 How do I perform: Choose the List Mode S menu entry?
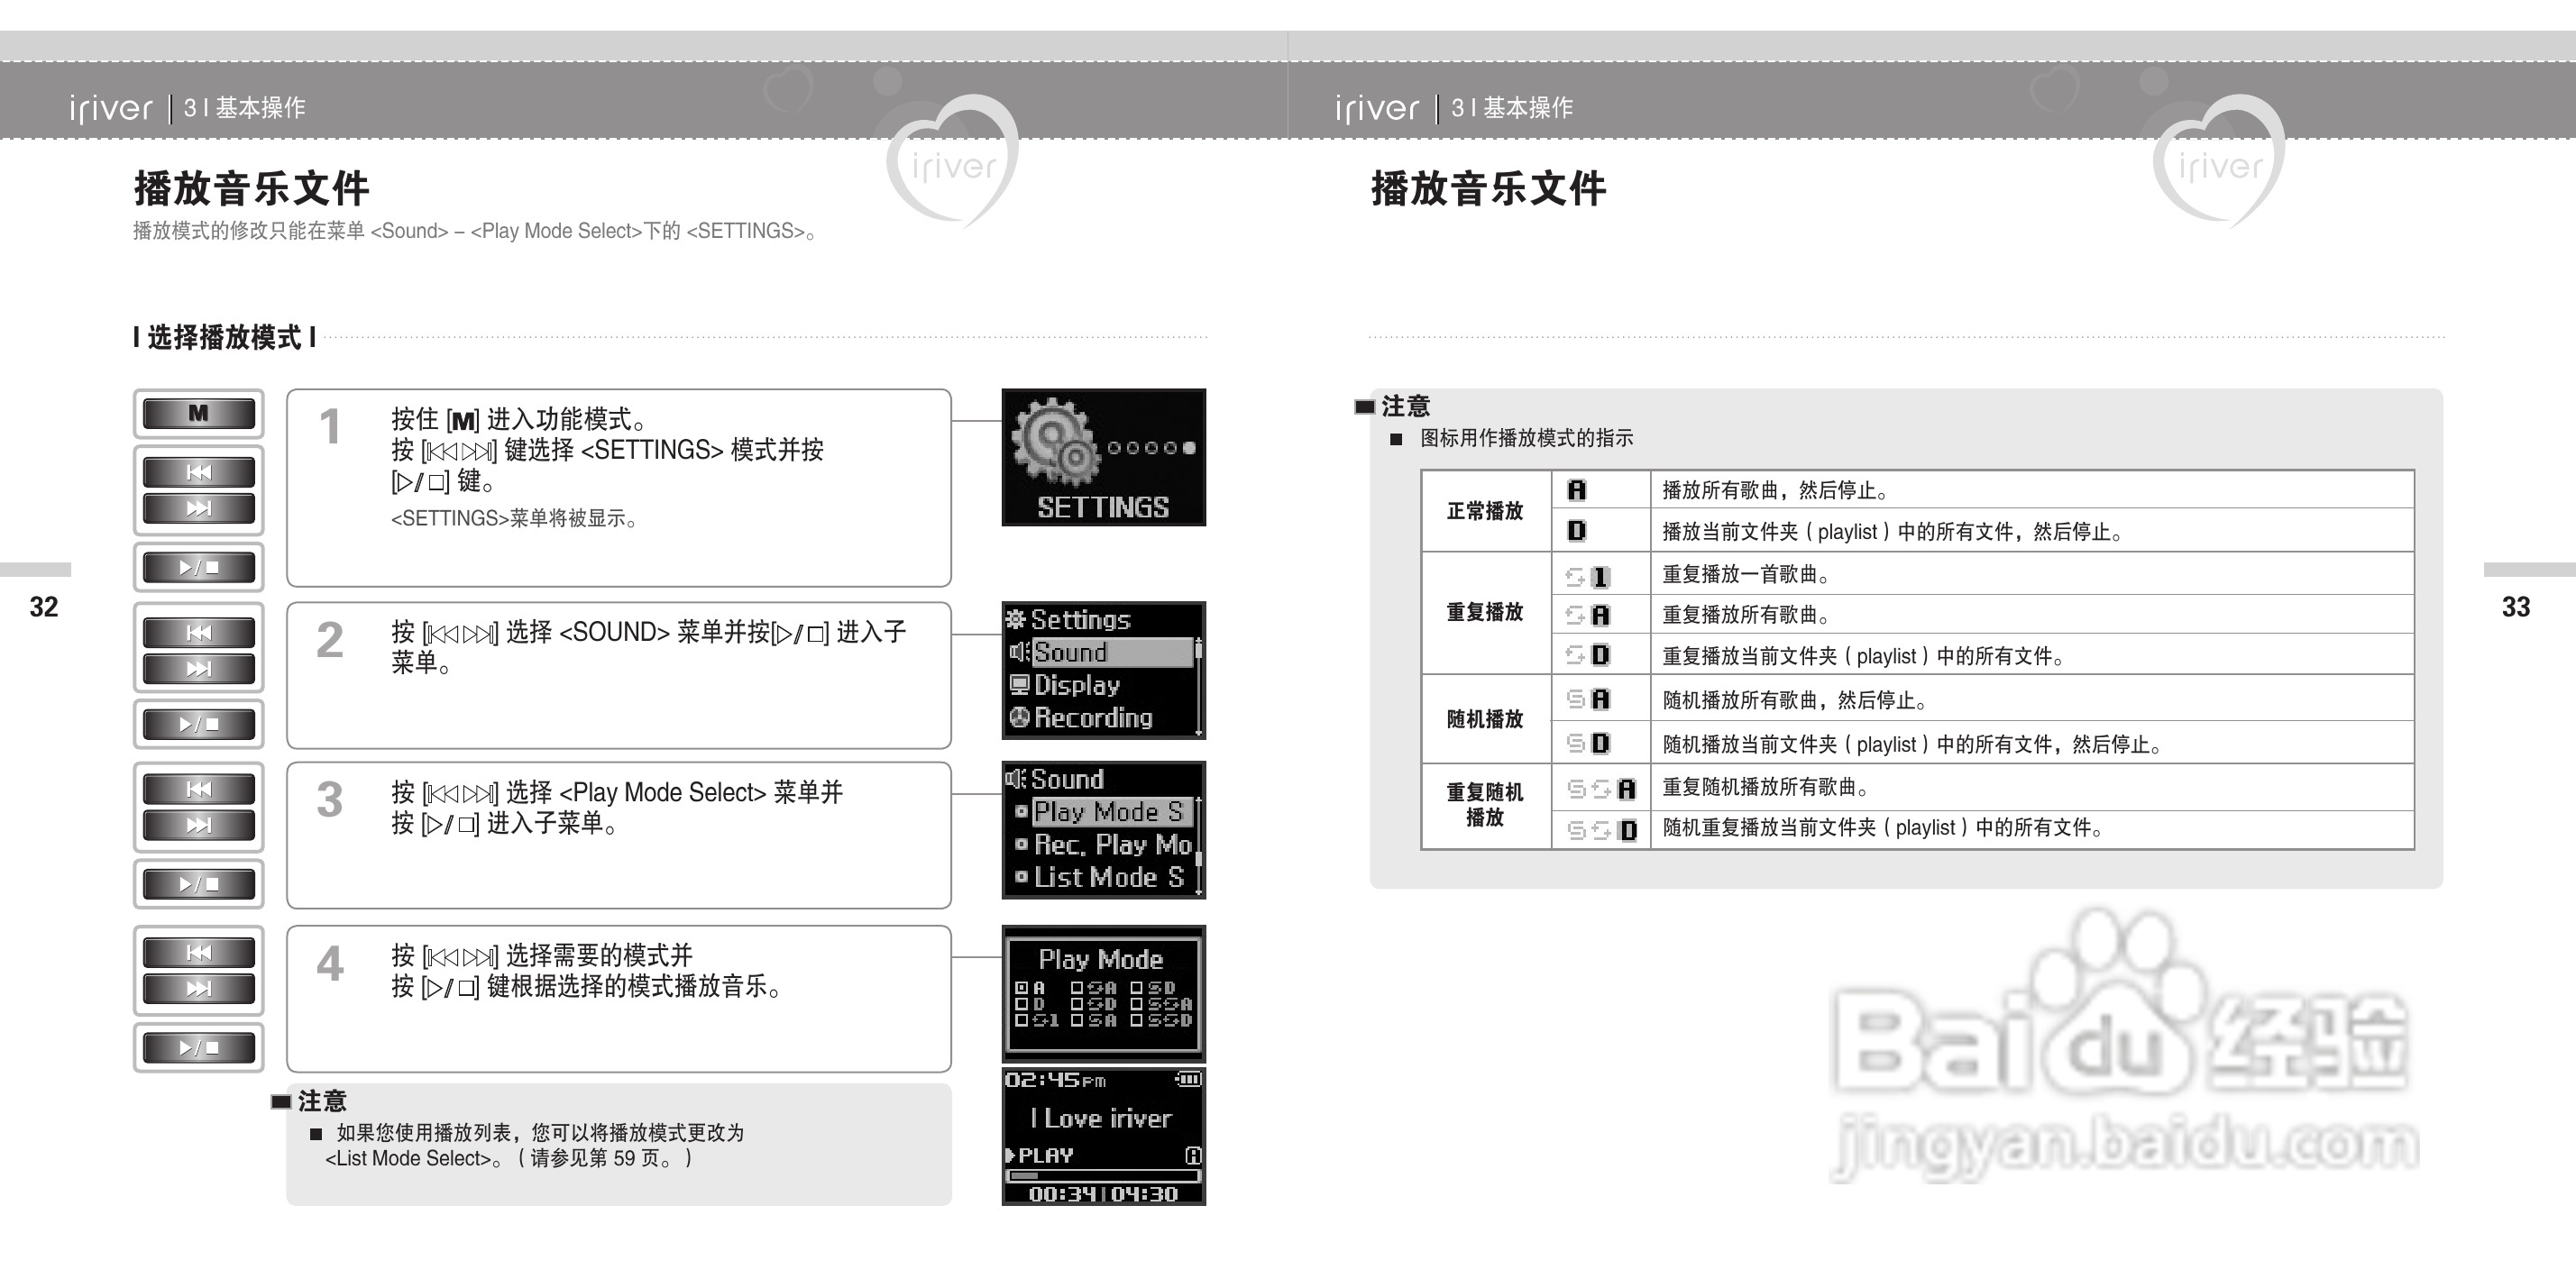pos(1108,878)
